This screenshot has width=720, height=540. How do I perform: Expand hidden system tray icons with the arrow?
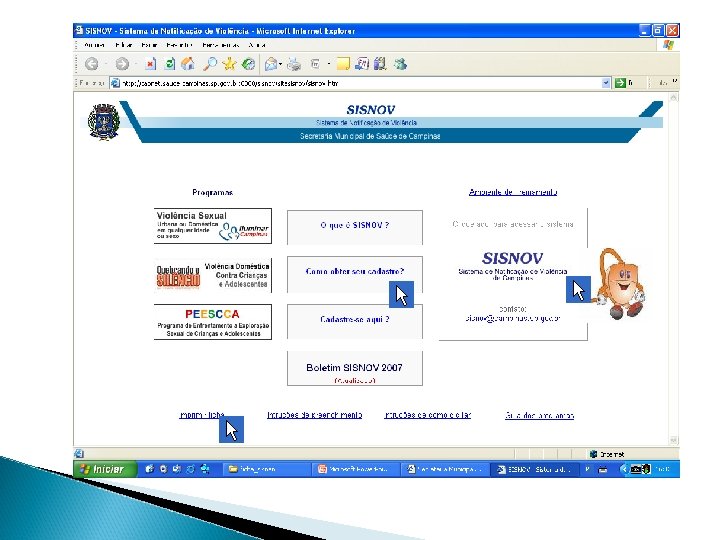623,469
